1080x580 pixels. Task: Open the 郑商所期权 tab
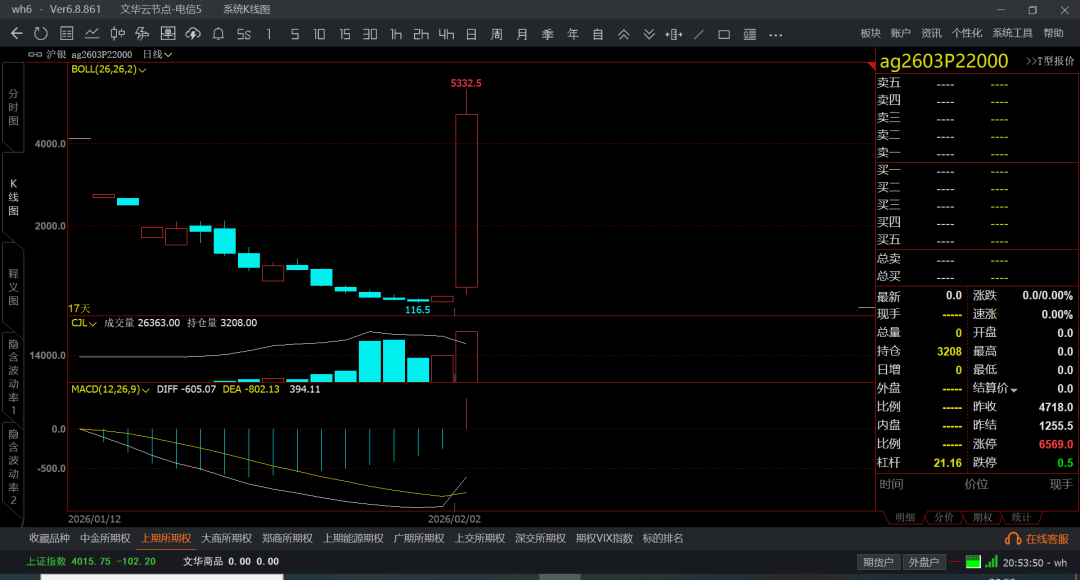click(x=287, y=539)
